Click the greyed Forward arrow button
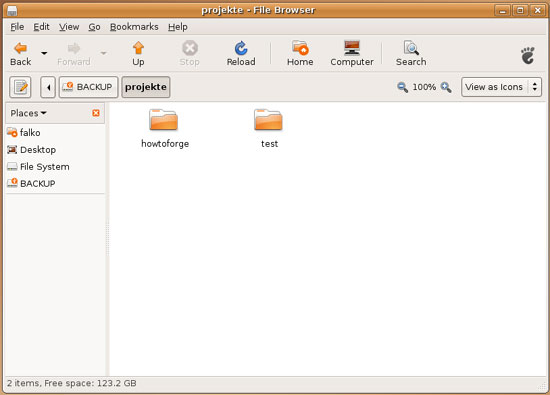Viewport: 550px width, 395px height. point(74,54)
